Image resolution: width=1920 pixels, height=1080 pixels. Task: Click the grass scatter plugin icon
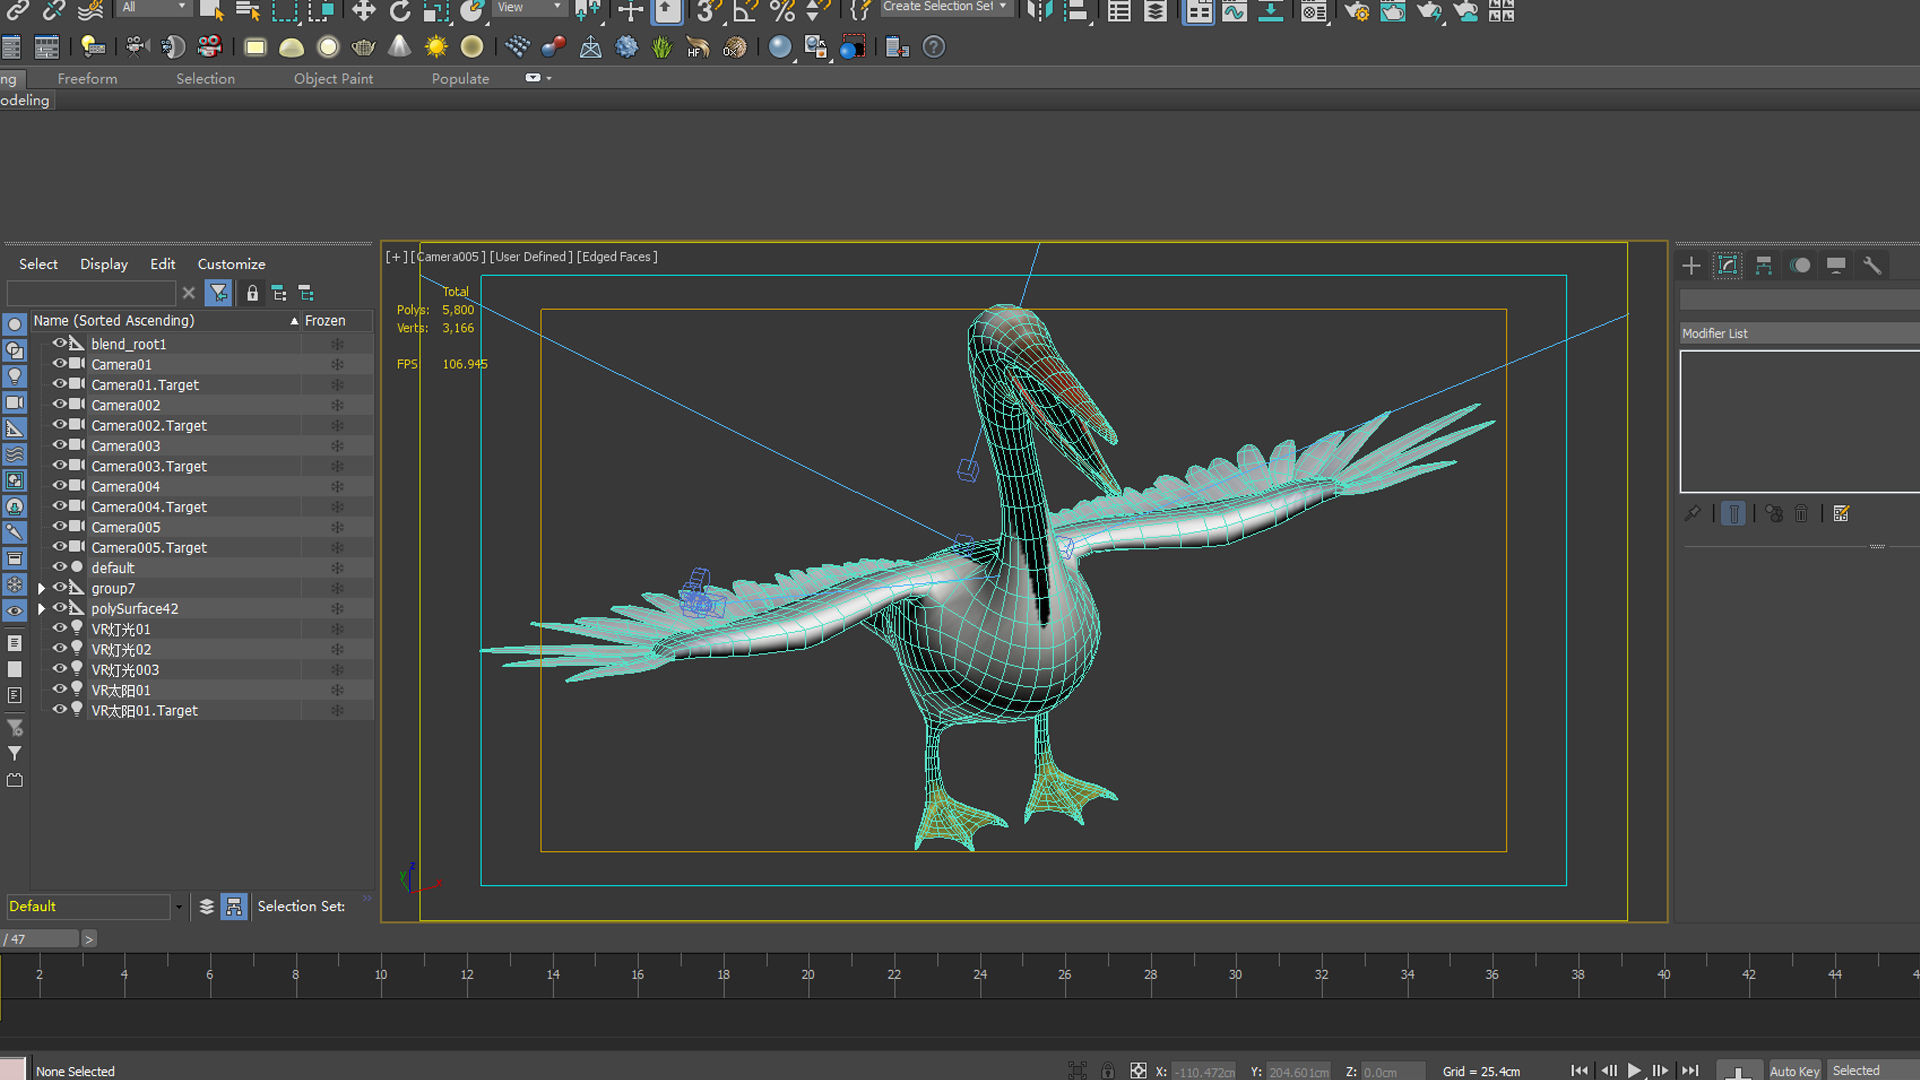point(662,47)
